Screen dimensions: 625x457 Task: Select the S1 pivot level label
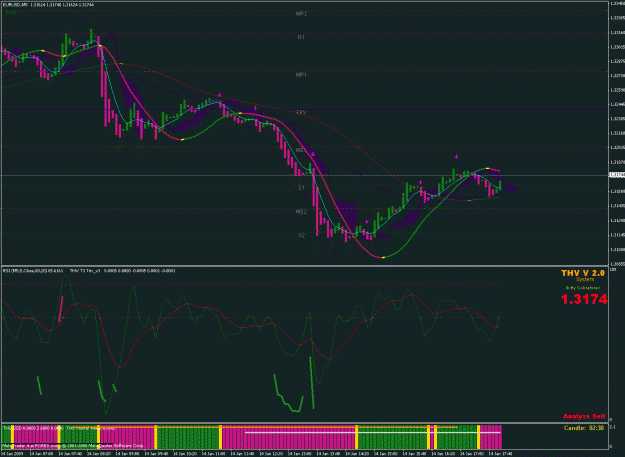301,188
